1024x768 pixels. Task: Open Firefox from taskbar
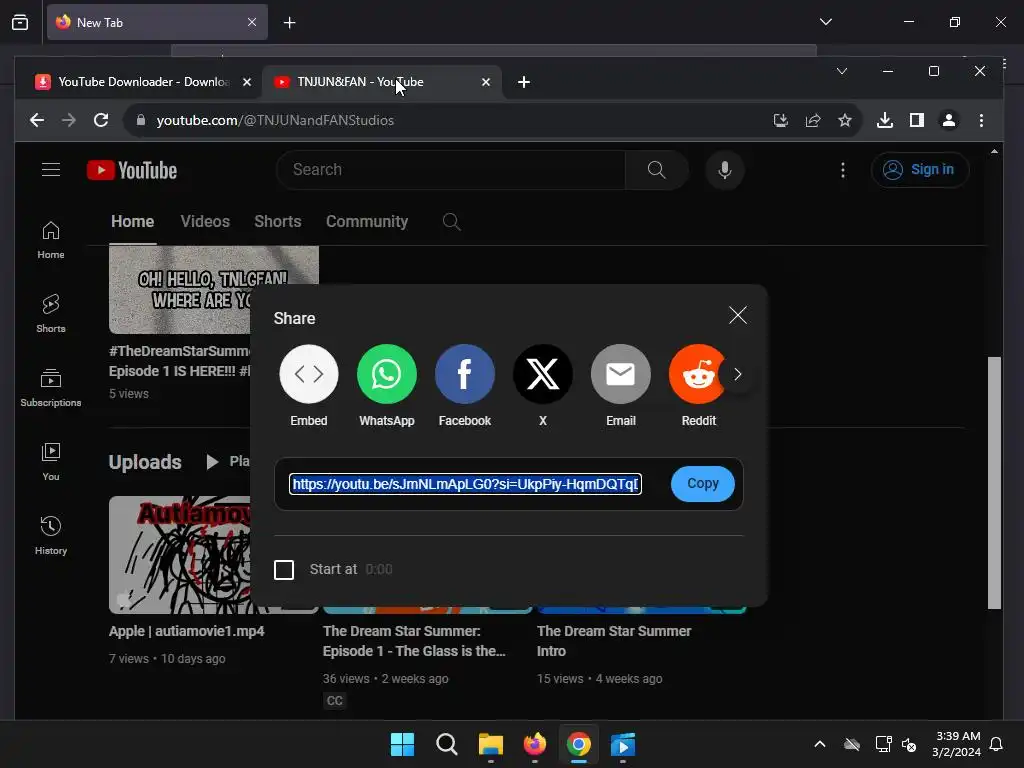coord(535,744)
